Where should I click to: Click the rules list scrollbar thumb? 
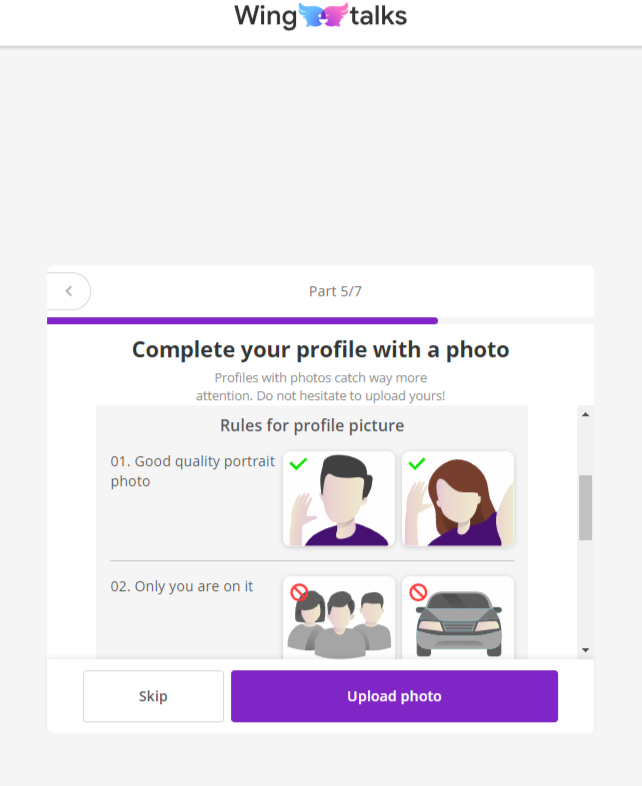[x=585, y=507]
